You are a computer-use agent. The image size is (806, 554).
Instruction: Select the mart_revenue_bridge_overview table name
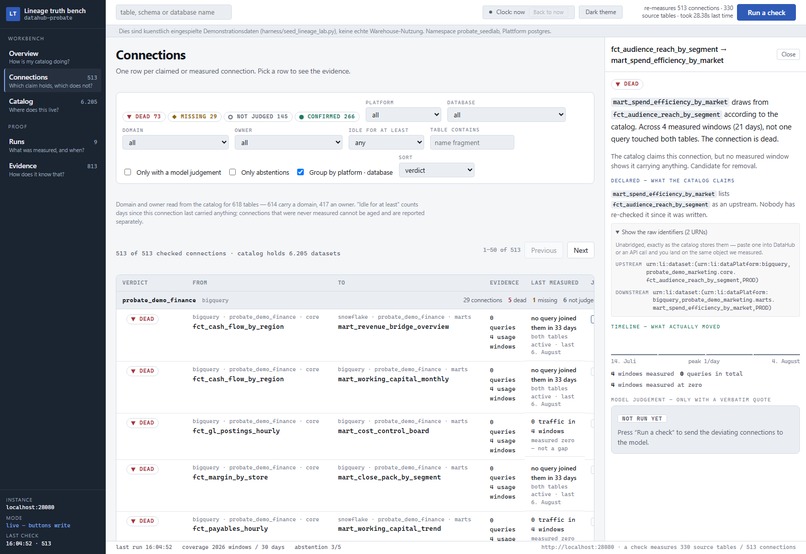point(393,327)
